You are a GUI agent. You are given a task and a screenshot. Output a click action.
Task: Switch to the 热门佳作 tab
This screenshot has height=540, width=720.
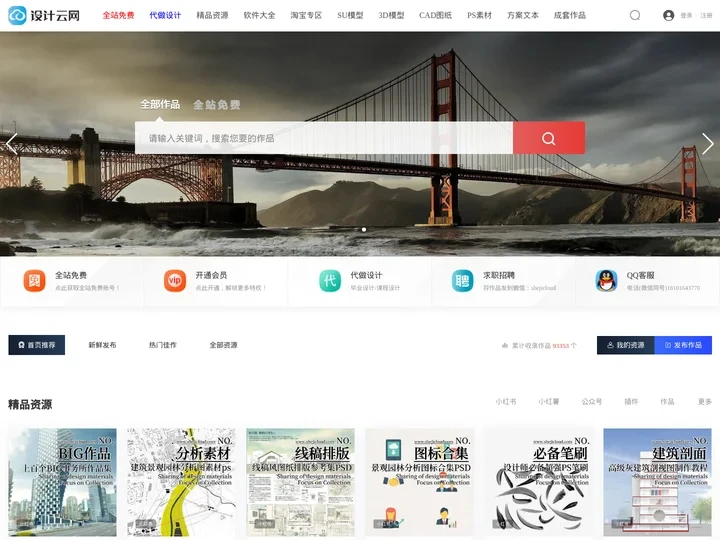click(163, 345)
